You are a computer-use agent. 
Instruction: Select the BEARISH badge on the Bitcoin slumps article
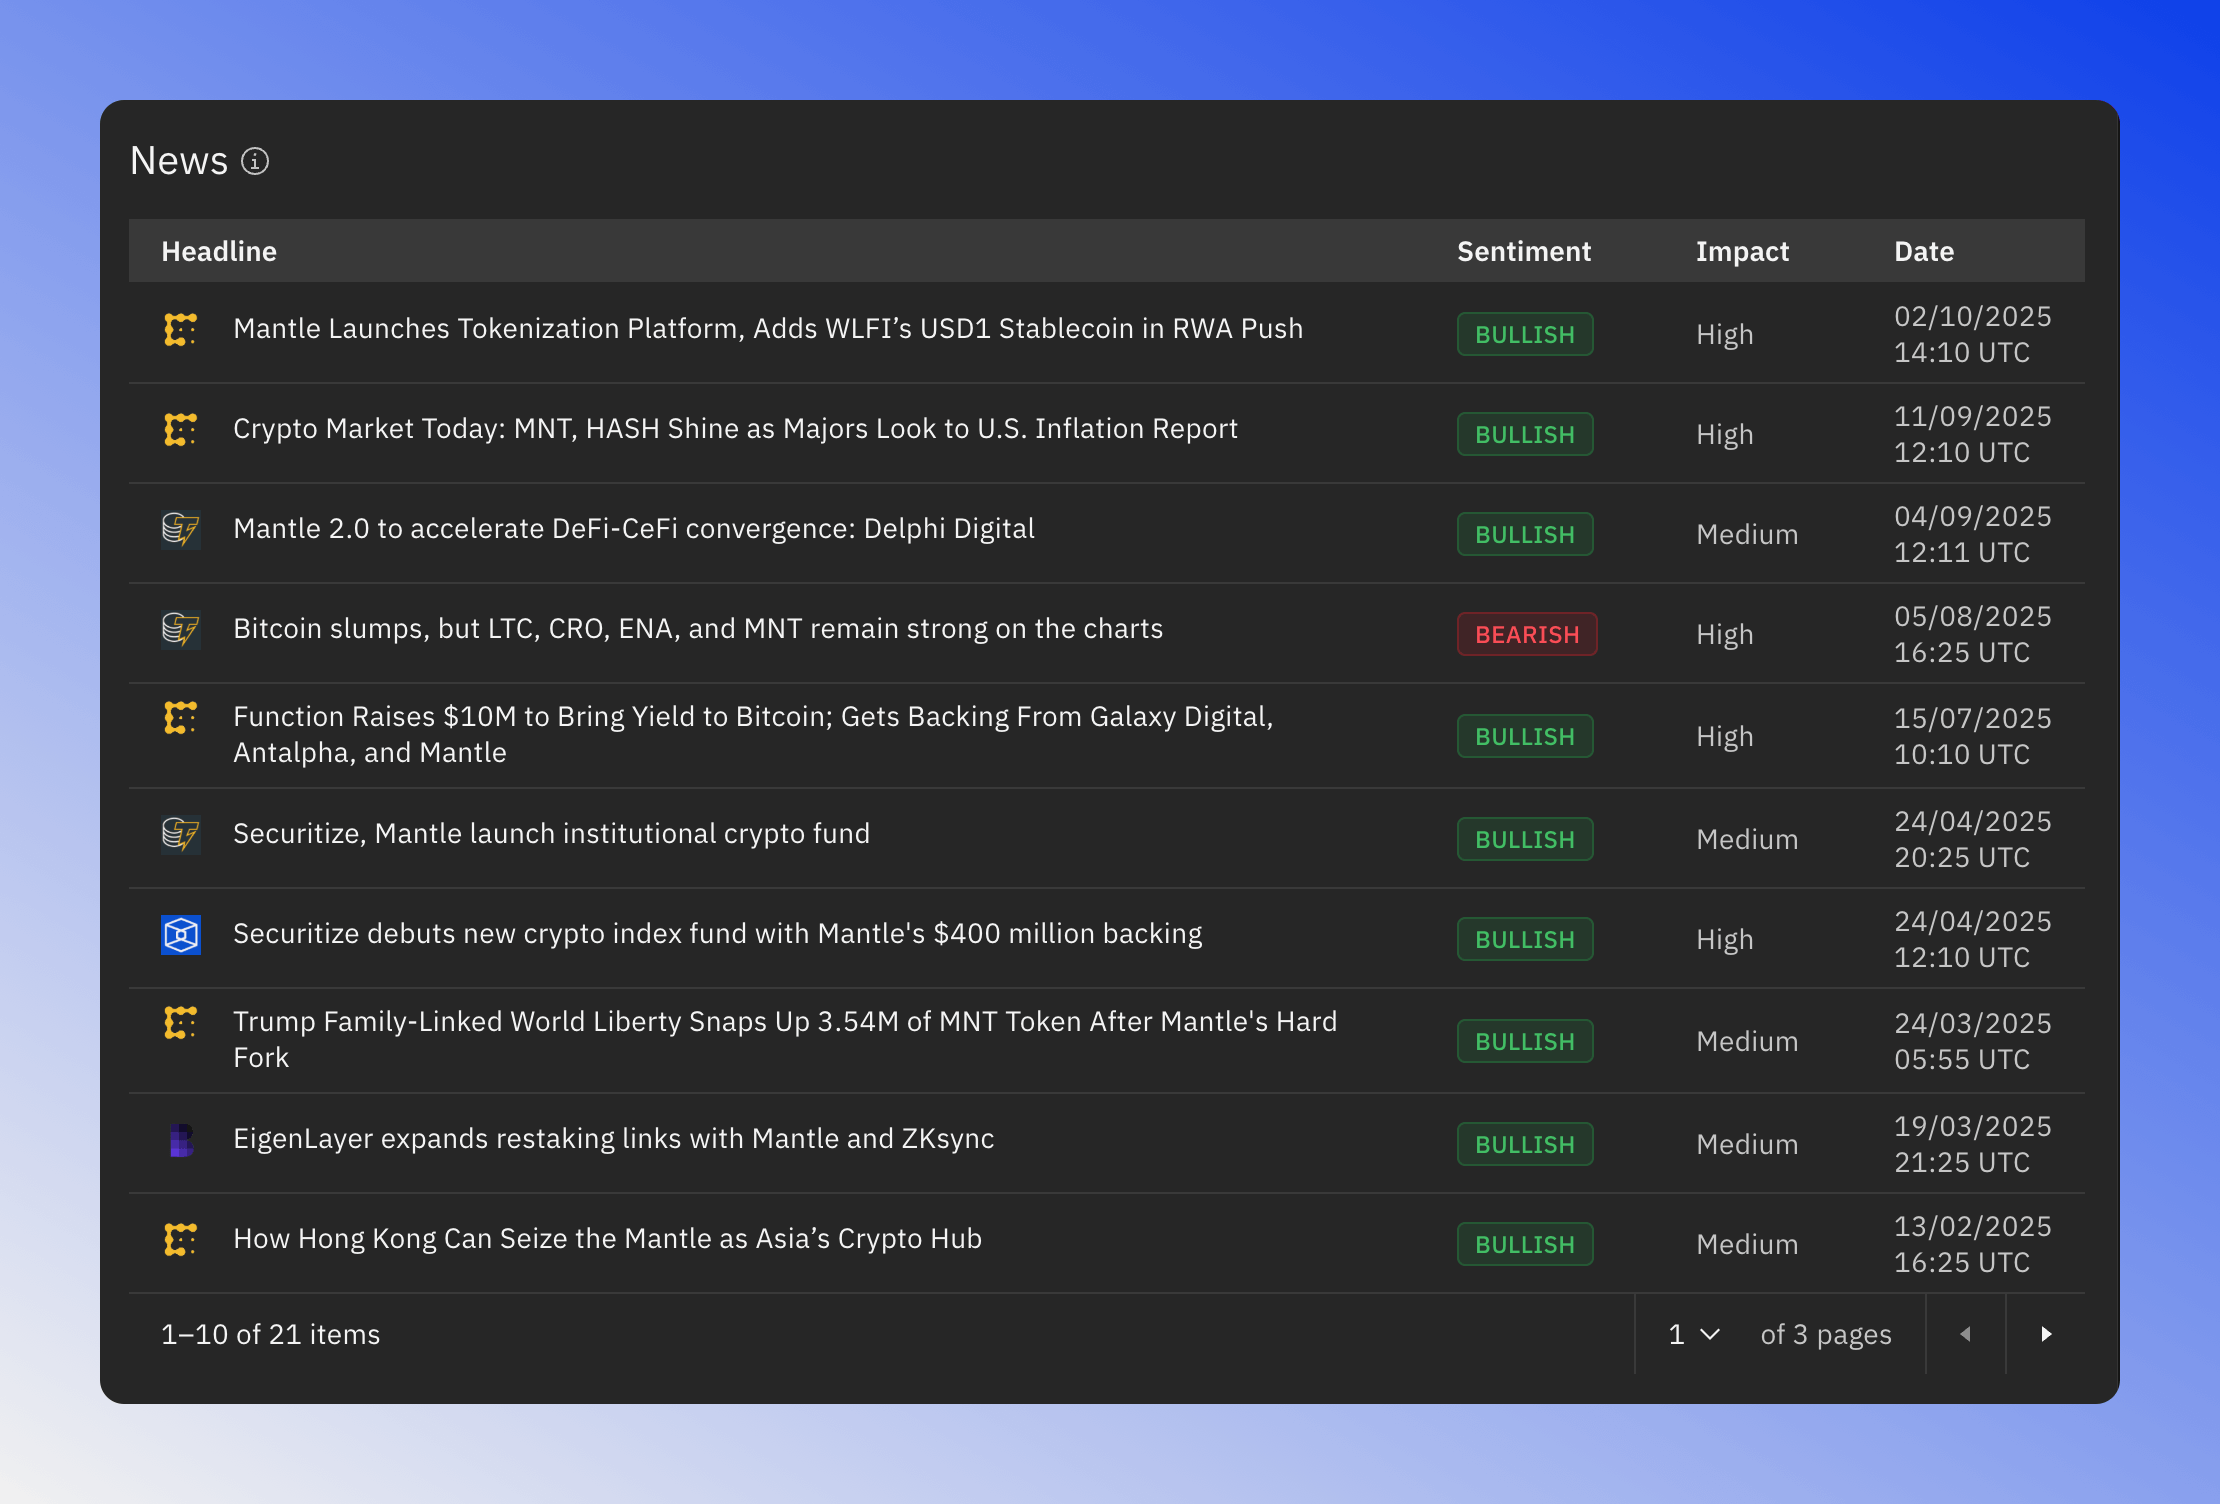click(x=1527, y=634)
